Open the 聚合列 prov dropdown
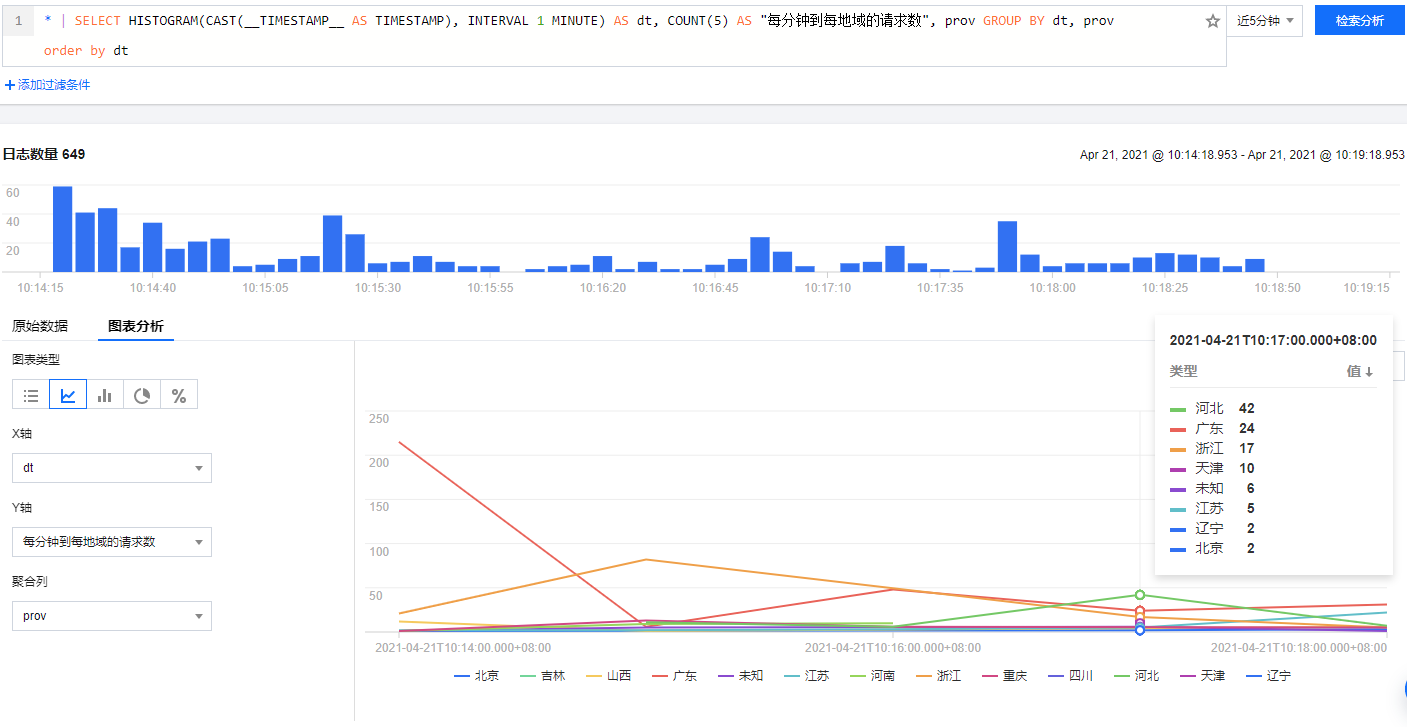1407x727 pixels. [x=112, y=616]
